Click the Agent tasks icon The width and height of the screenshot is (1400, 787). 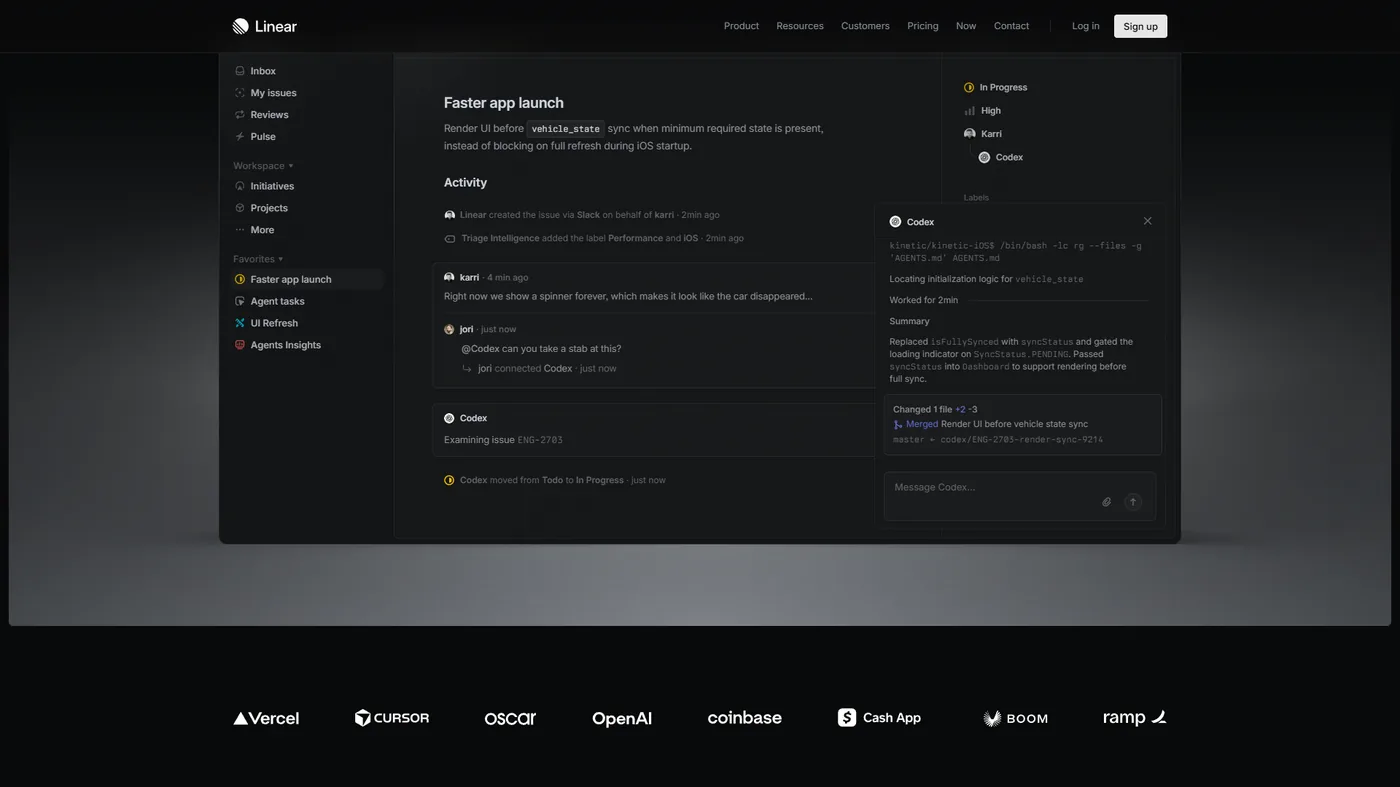[240, 302]
